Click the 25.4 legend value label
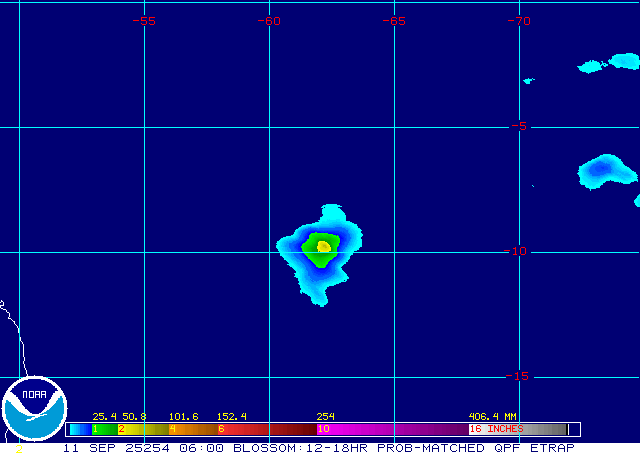The height and width of the screenshot is (455, 640). point(104,416)
